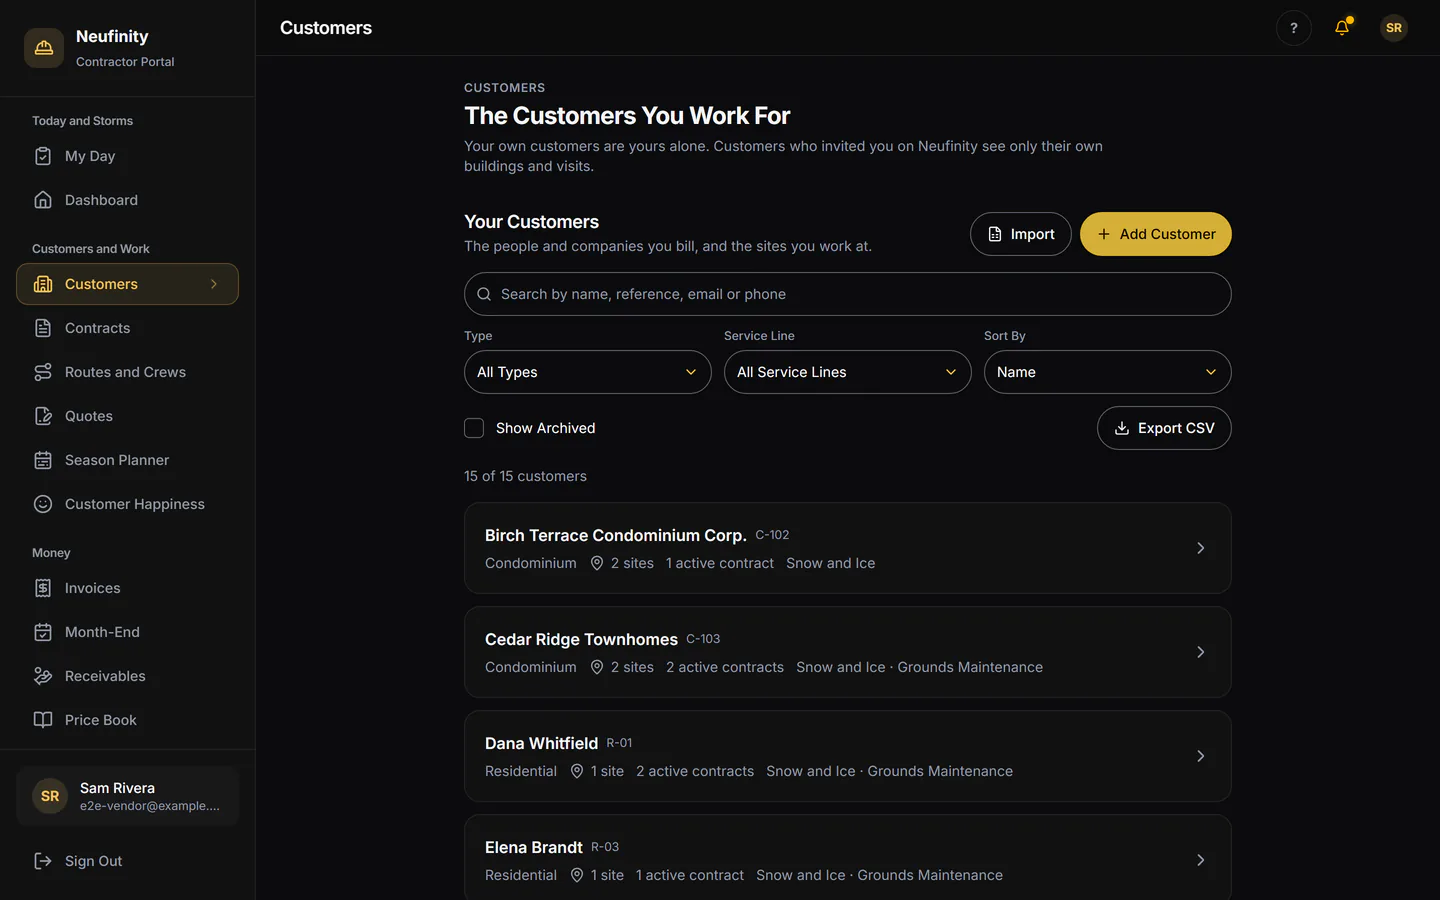1440x900 pixels.
Task: Open the Type dropdown showing All Types
Action: pos(588,372)
